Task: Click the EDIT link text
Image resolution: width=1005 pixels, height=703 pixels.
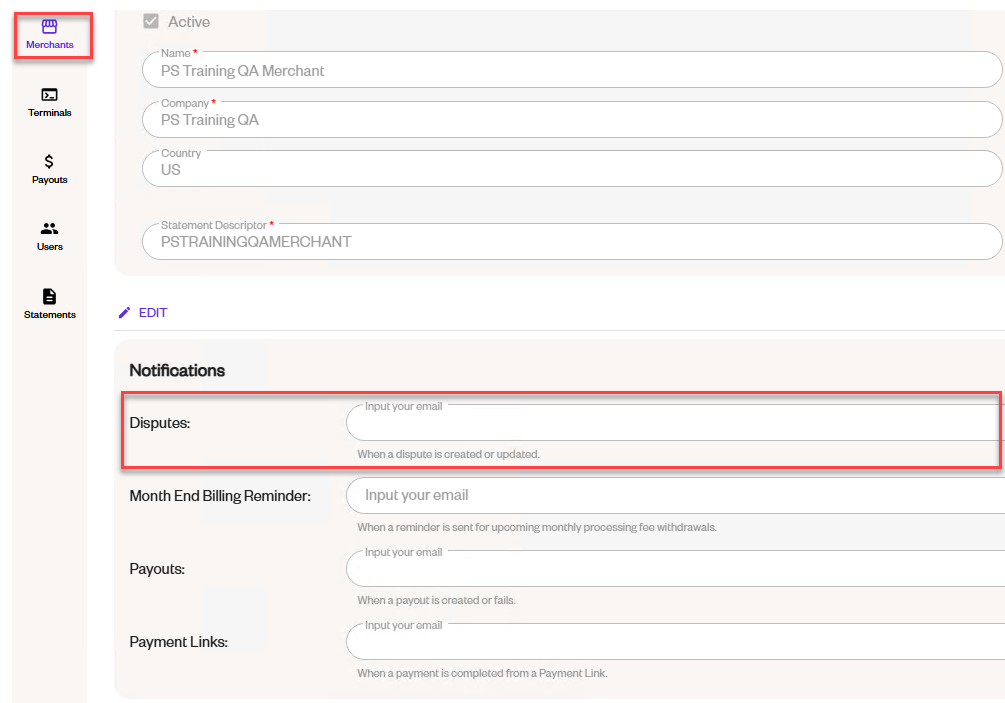Action: pyautogui.click(x=153, y=313)
